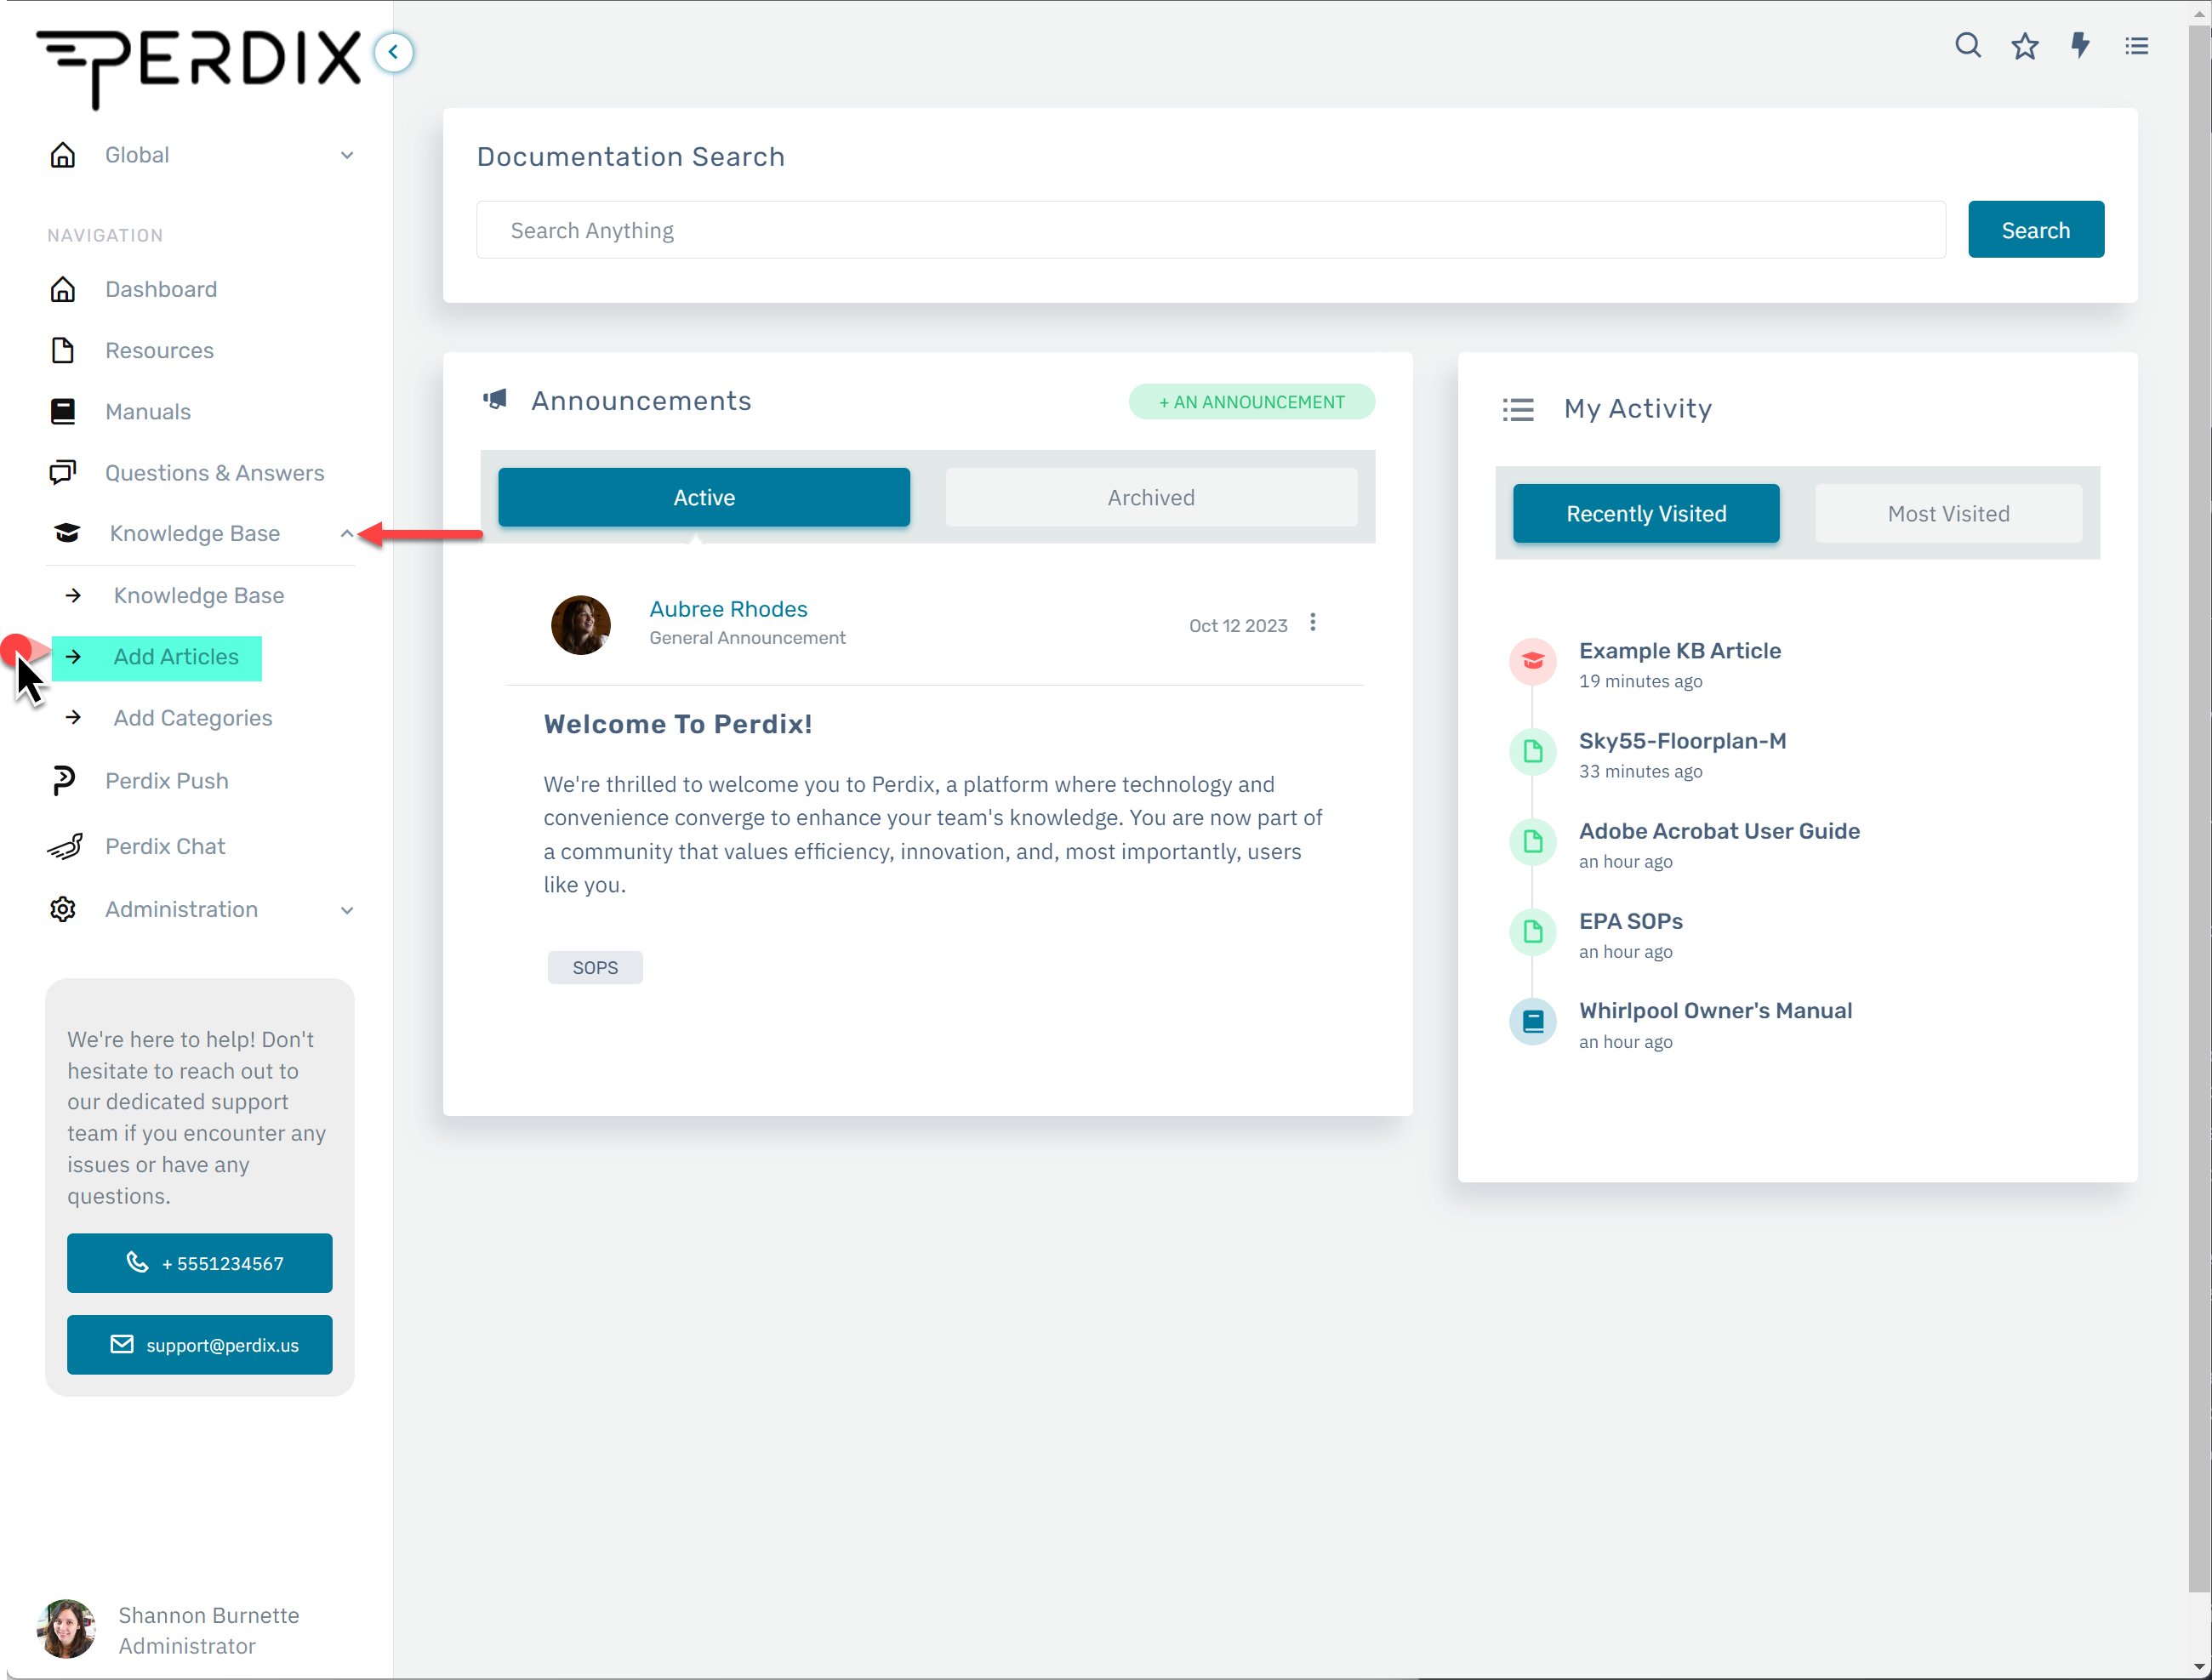Open Whirlpool Owner's Manual entry
The image size is (2212, 1680).
[x=1715, y=1010]
